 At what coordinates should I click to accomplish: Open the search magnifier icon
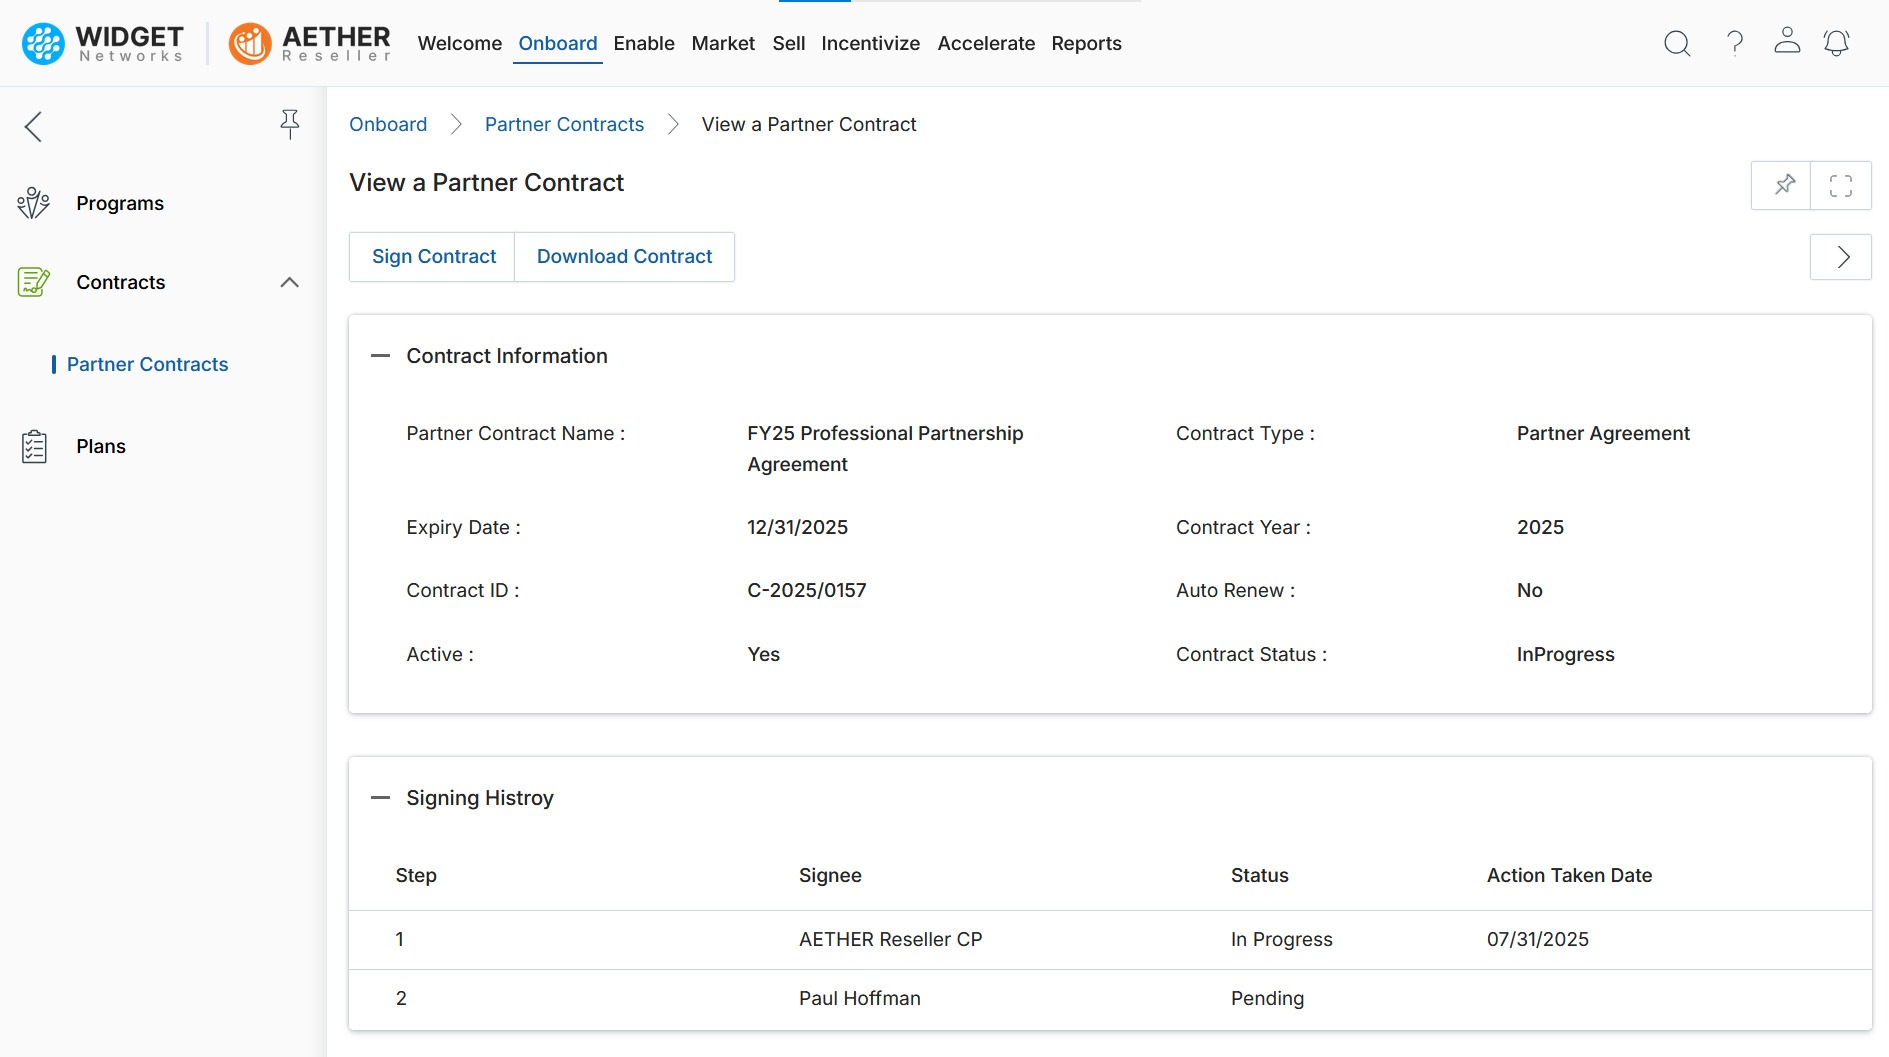(x=1677, y=43)
